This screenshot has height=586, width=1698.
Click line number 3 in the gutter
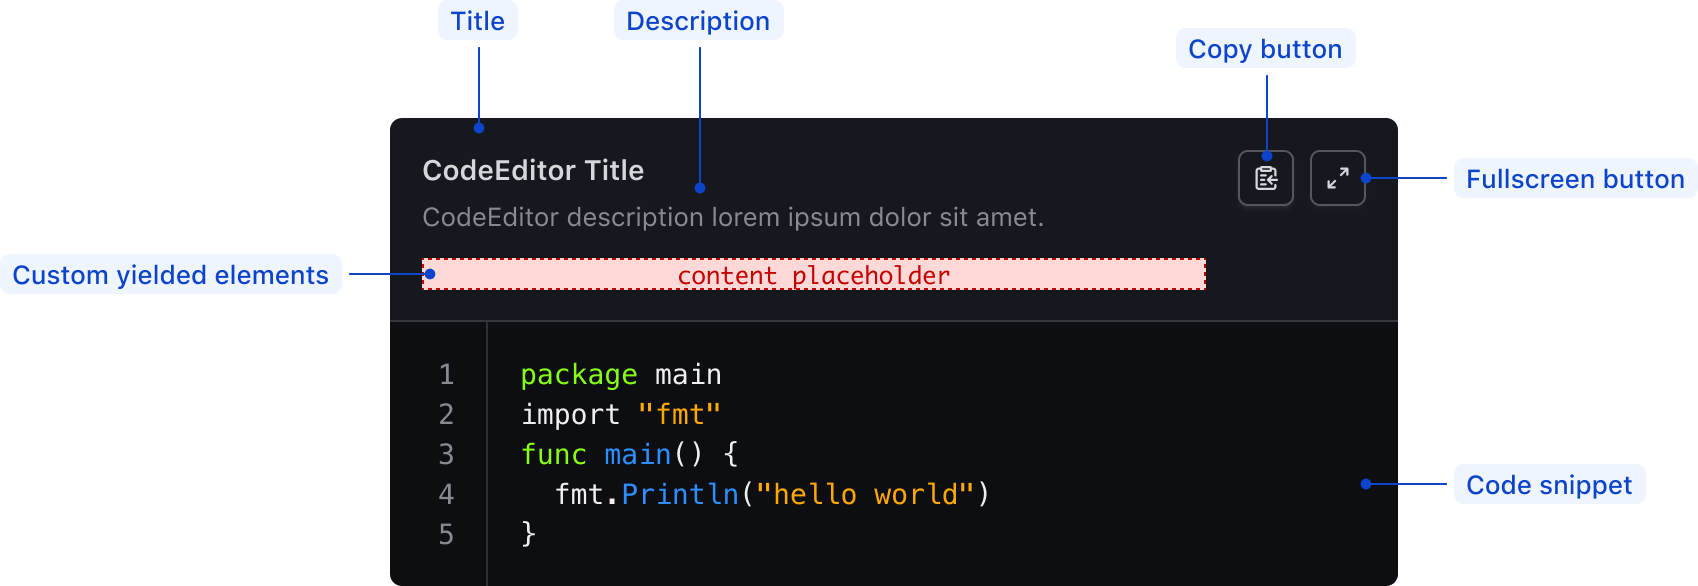point(446,455)
